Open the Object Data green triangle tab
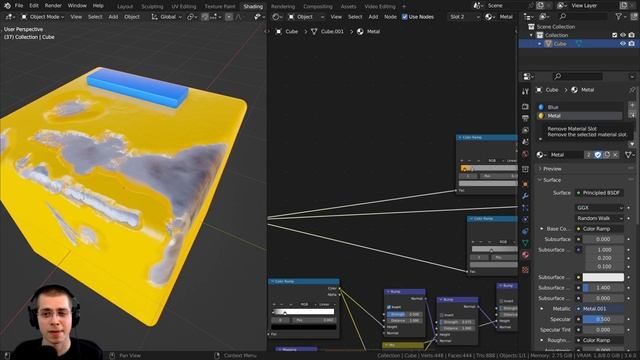Screen dimensions: 640x360 click(525, 243)
